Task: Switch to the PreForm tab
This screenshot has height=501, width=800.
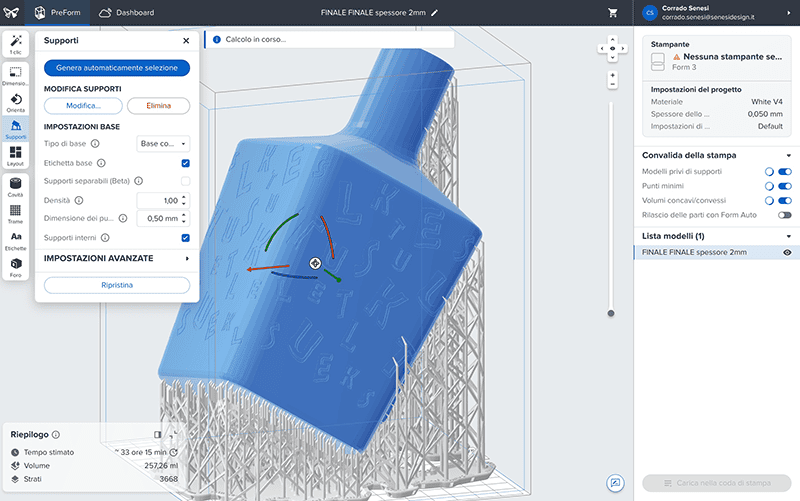Action: click(58, 13)
